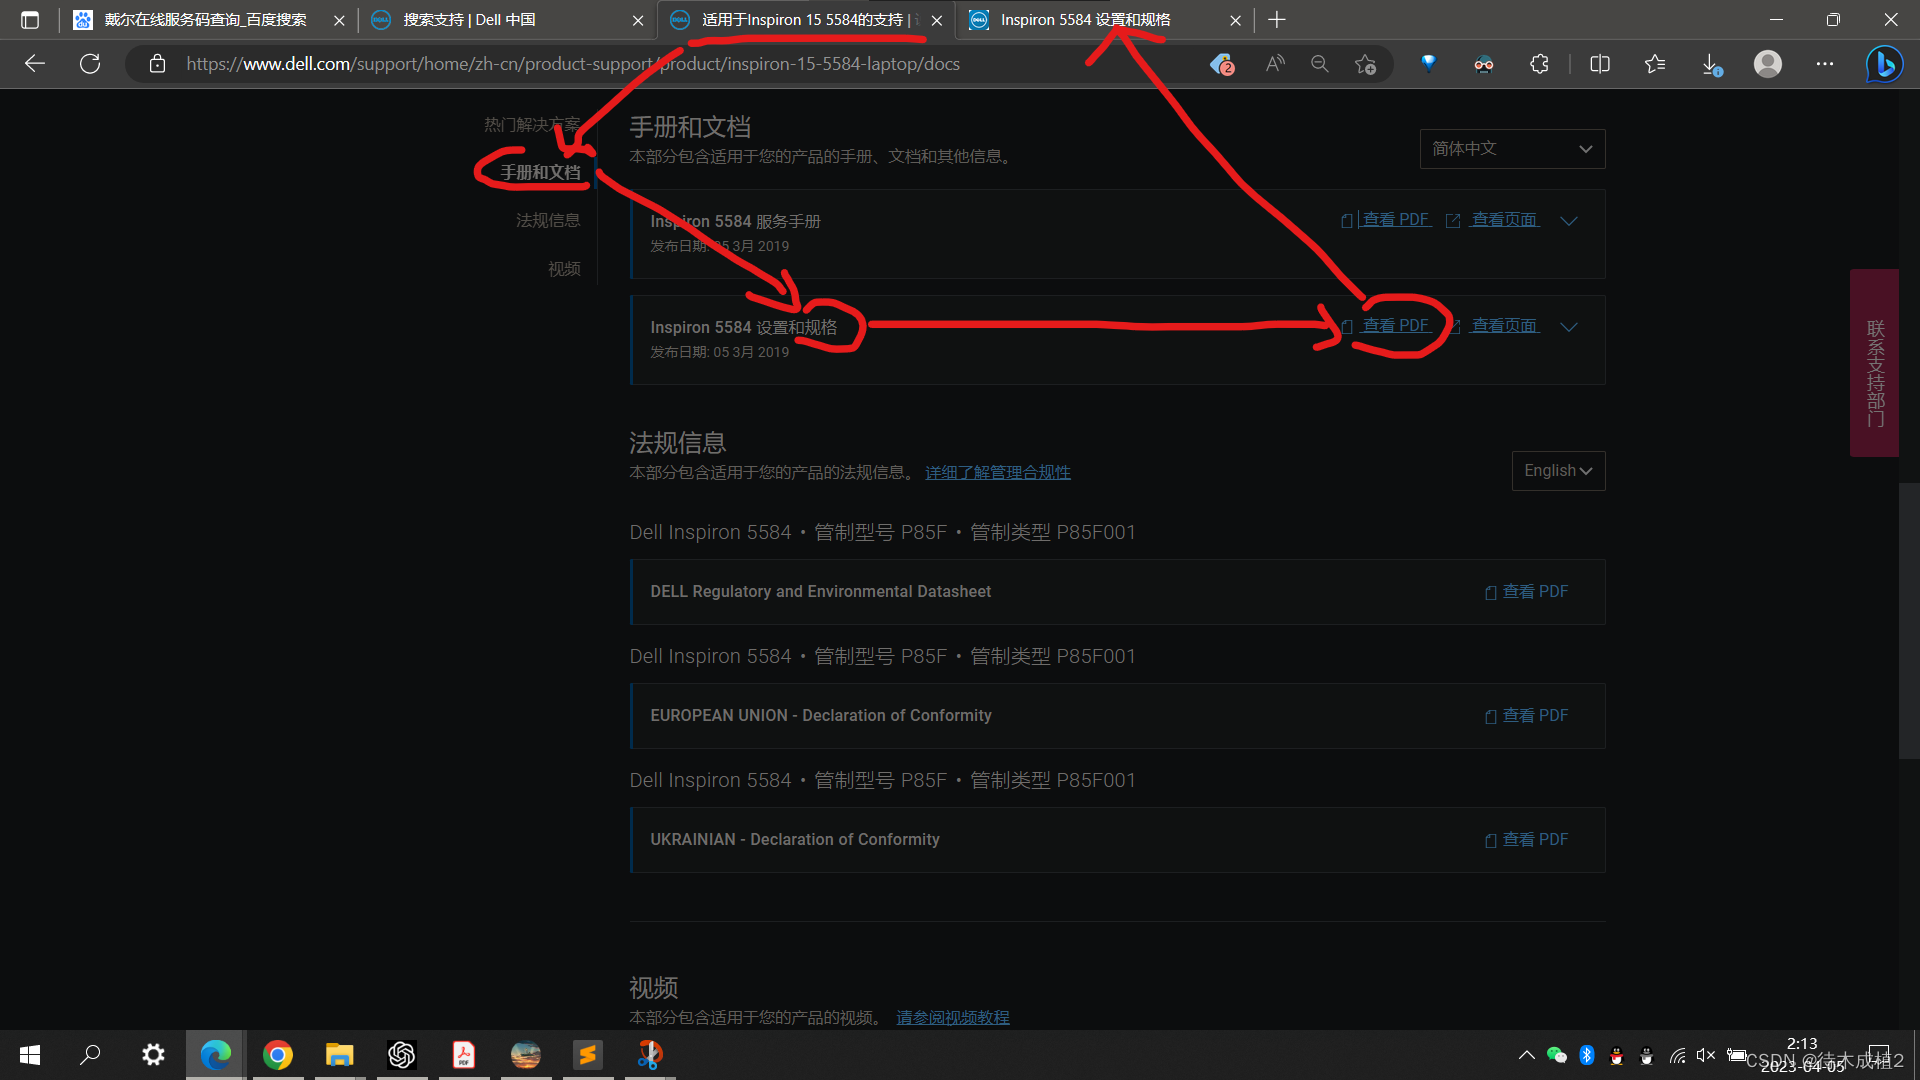The image size is (1920, 1080).
Task: Go to 热门解决方案 in the sidebar
Action: pos(532,125)
